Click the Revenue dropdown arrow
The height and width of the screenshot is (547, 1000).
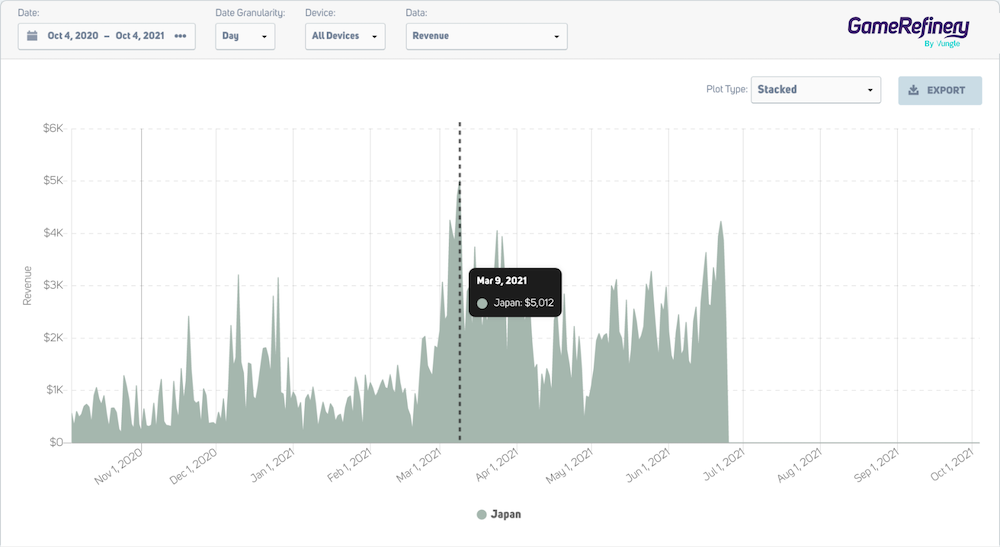[x=556, y=36]
